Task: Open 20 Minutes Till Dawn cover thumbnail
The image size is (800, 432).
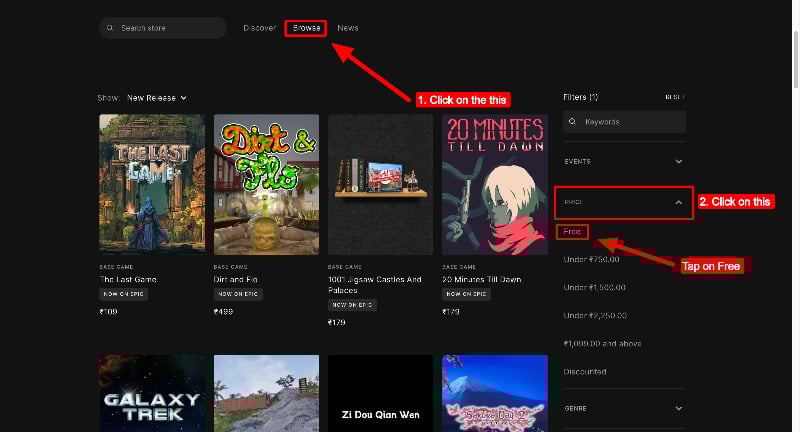Action: [495, 184]
